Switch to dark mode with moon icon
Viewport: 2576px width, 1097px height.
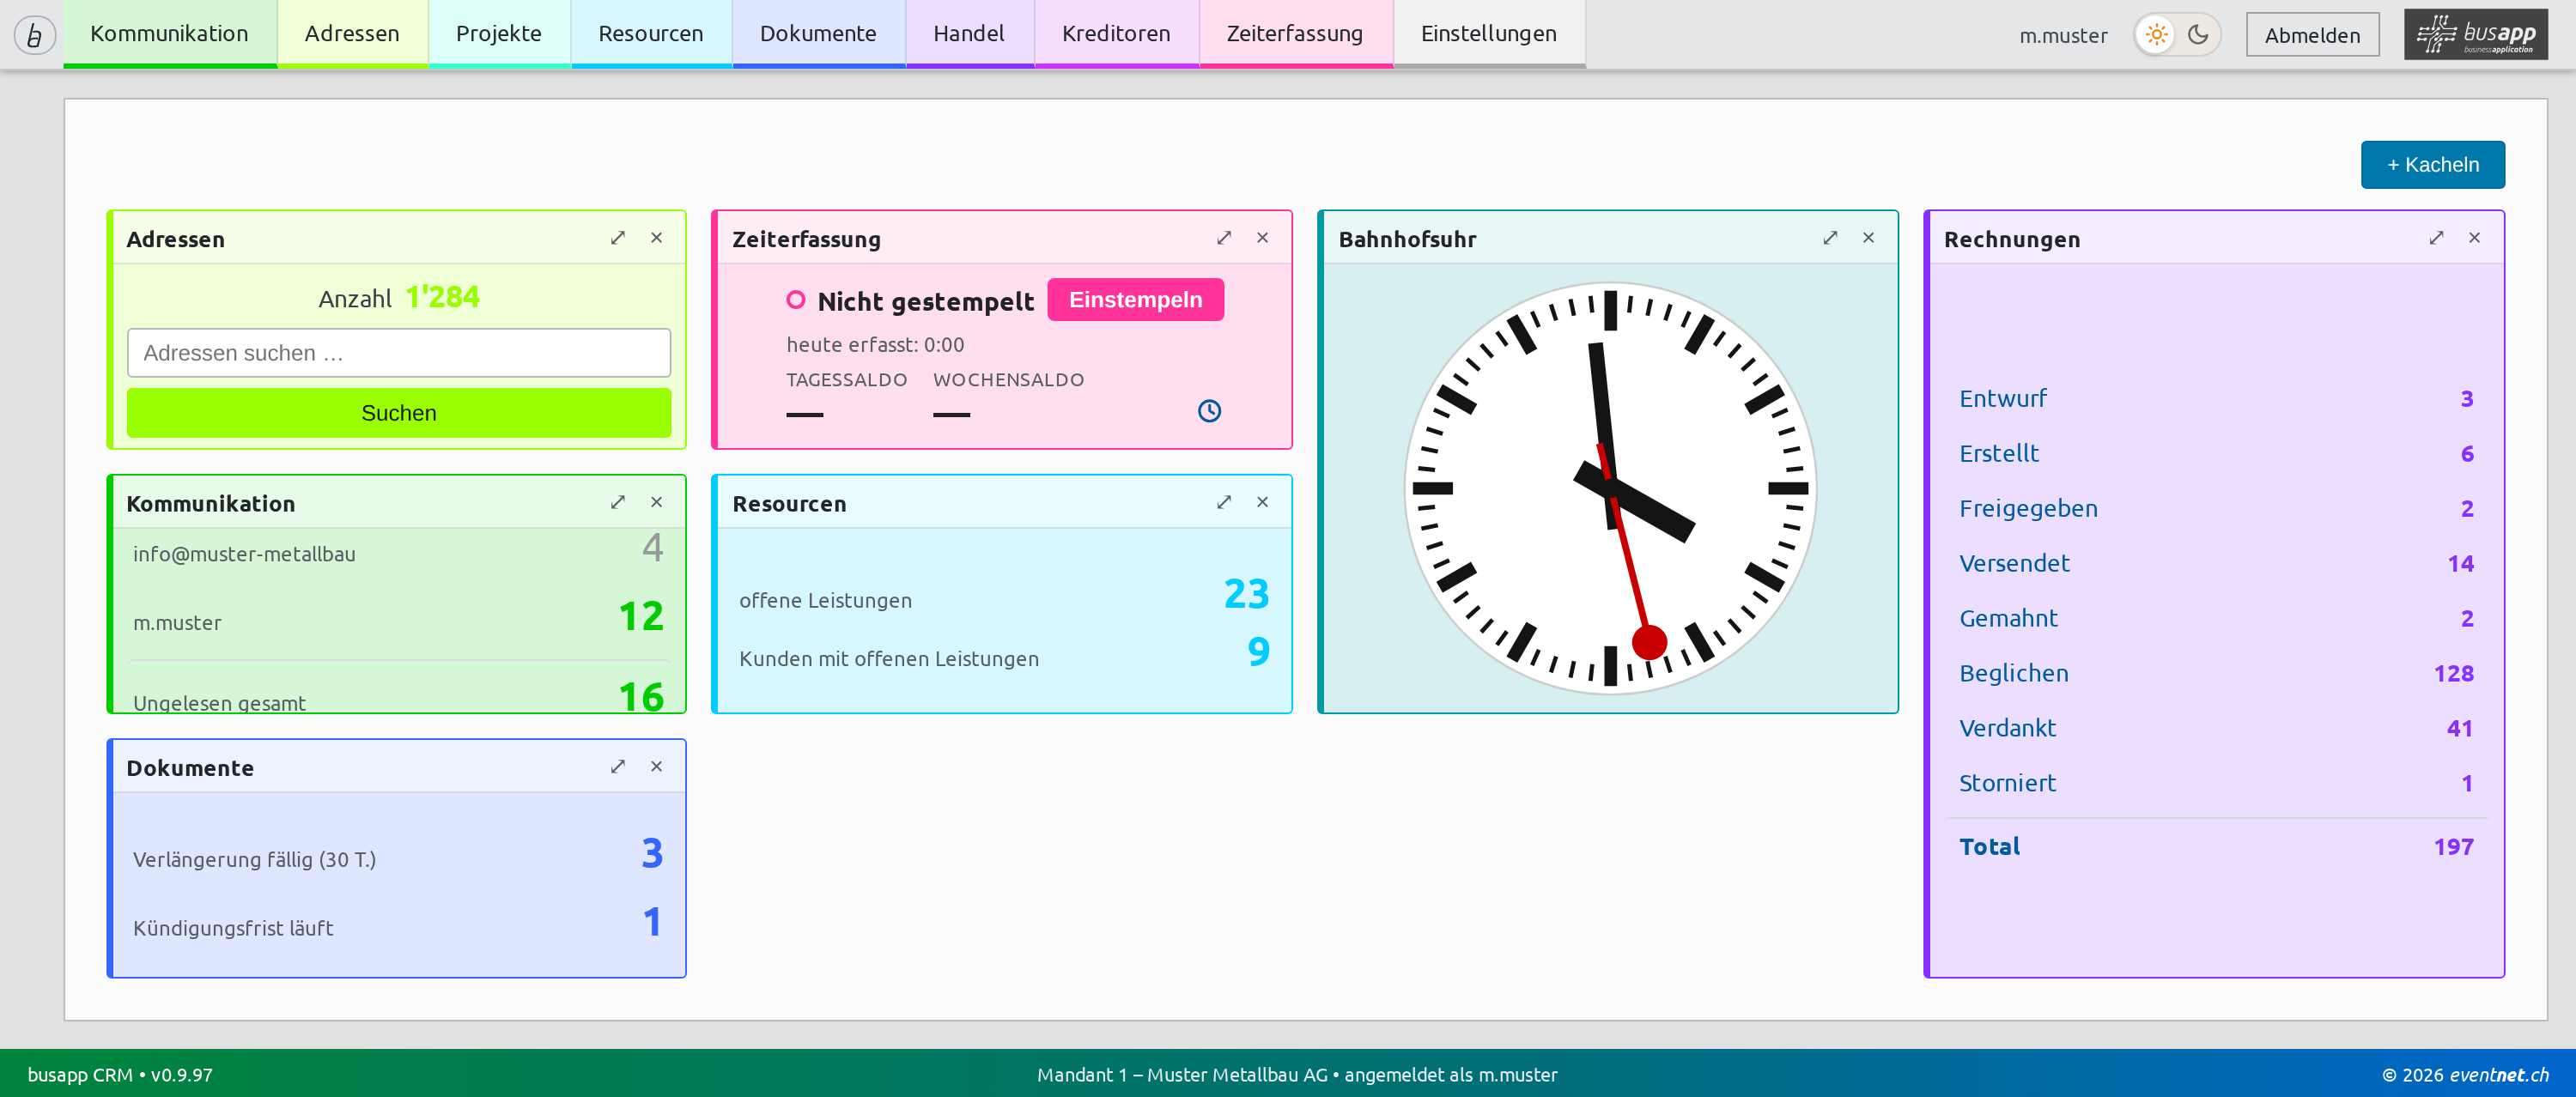(x=2198, y=35)
